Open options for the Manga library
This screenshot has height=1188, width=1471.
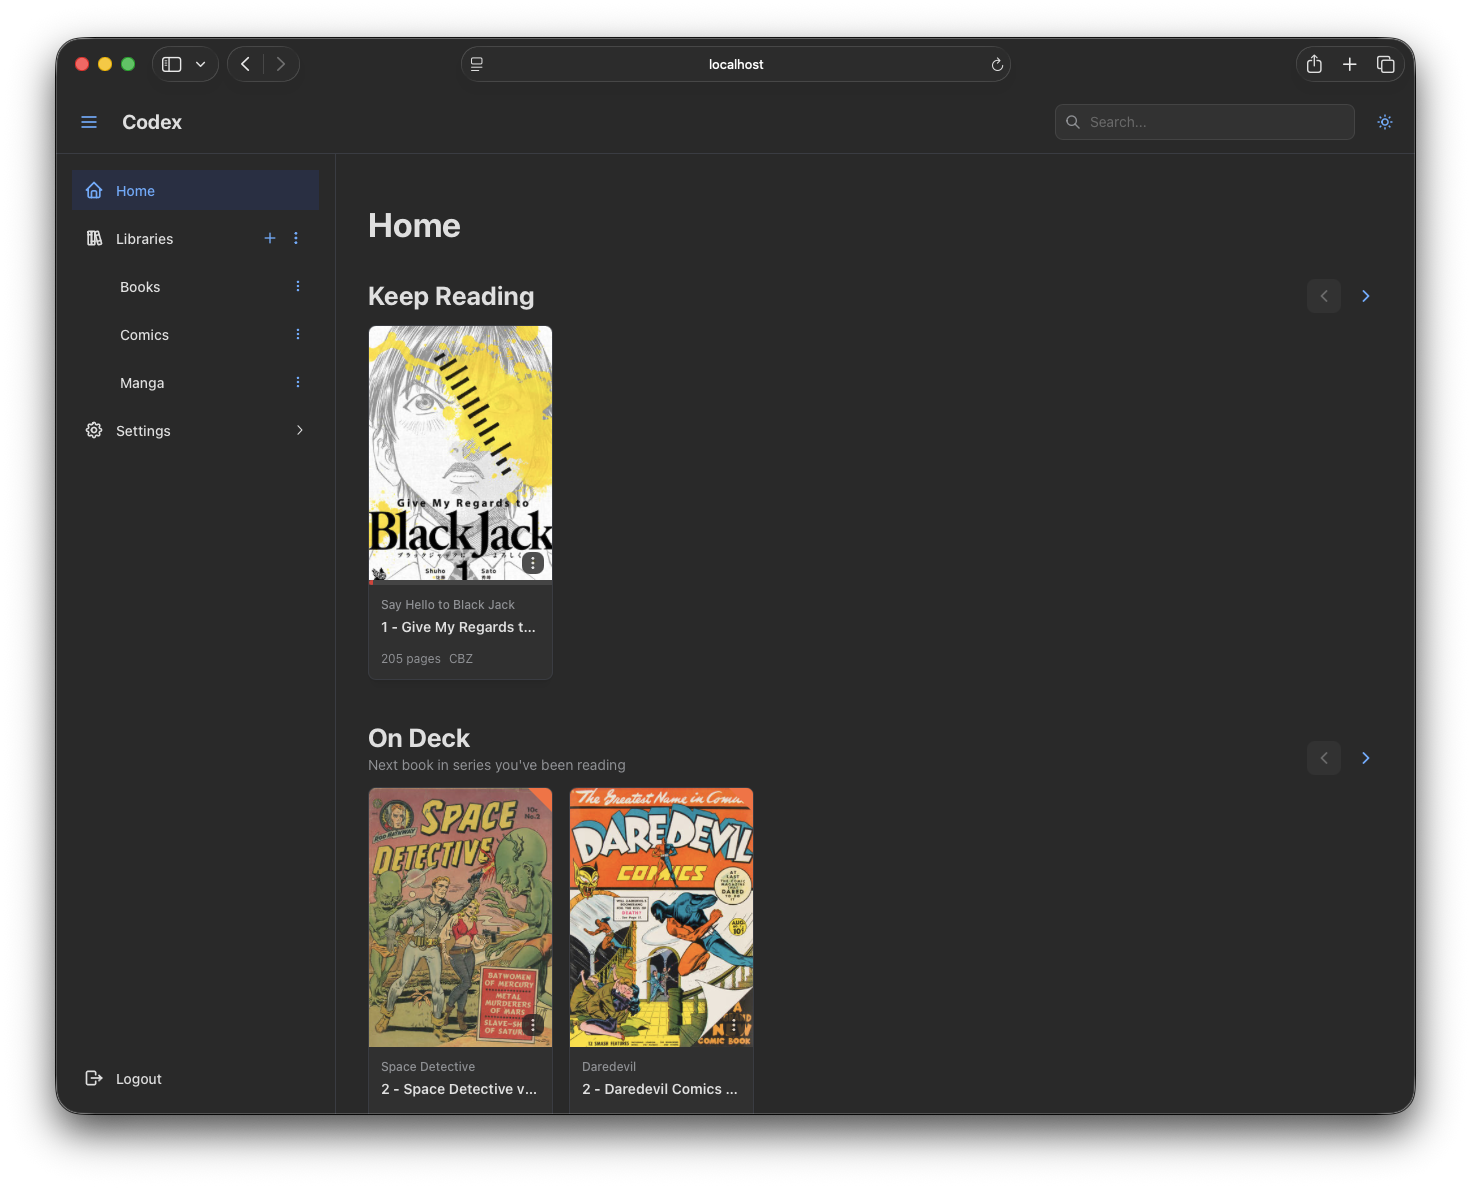[x=298, y=382]
